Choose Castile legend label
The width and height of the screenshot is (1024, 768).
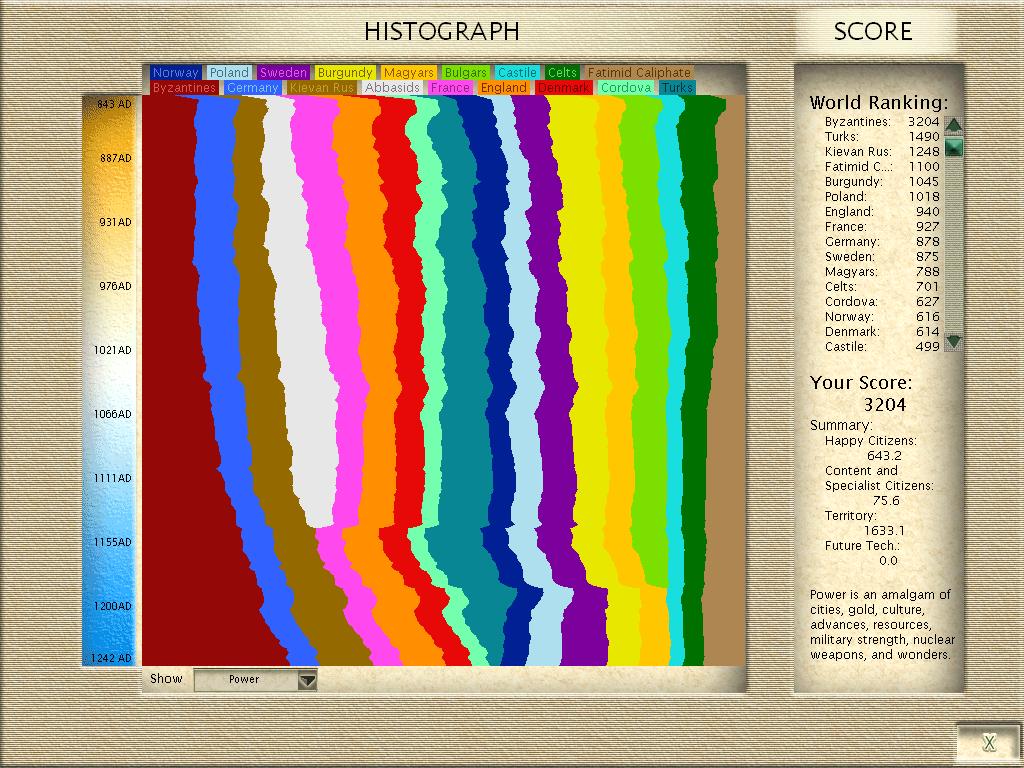tap(517, 72)
